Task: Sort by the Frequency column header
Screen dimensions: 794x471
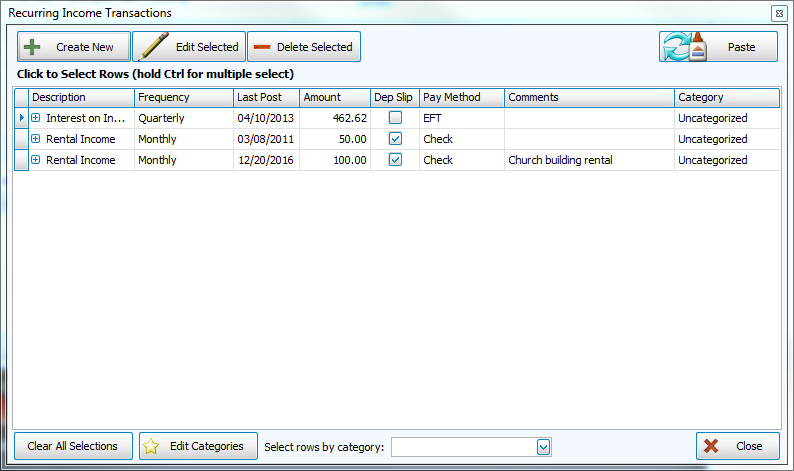Action: pos(183,97)
